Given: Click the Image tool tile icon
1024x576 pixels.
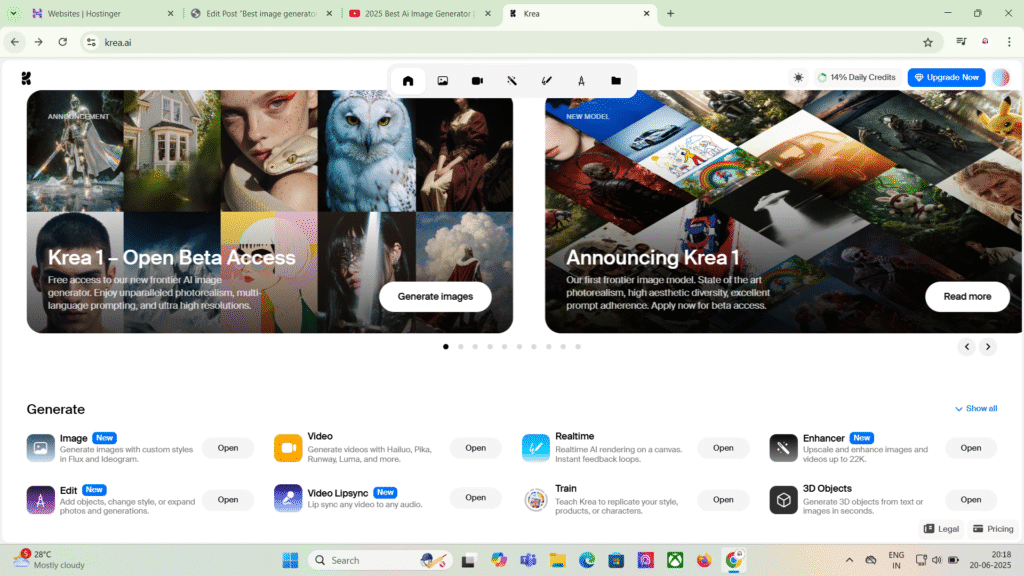Looking at the screenshot, I should point(40,448).
